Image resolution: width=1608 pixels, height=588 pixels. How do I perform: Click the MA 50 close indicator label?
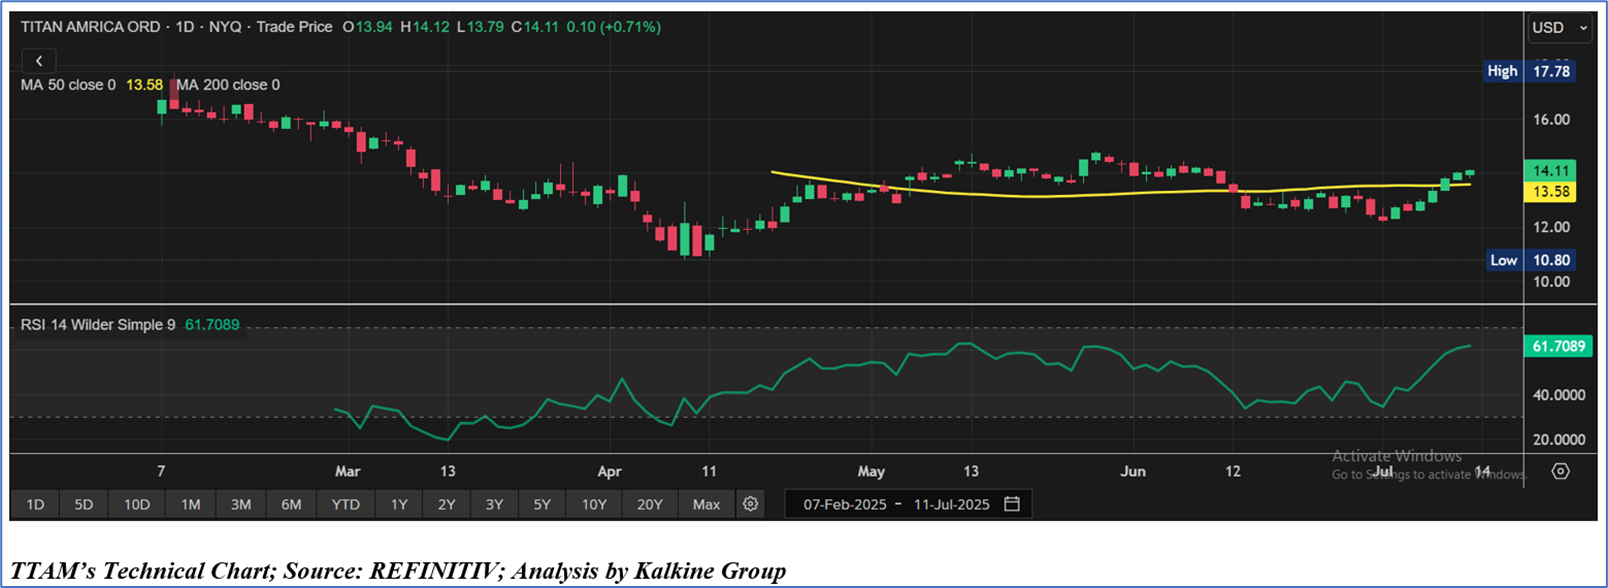68,85
